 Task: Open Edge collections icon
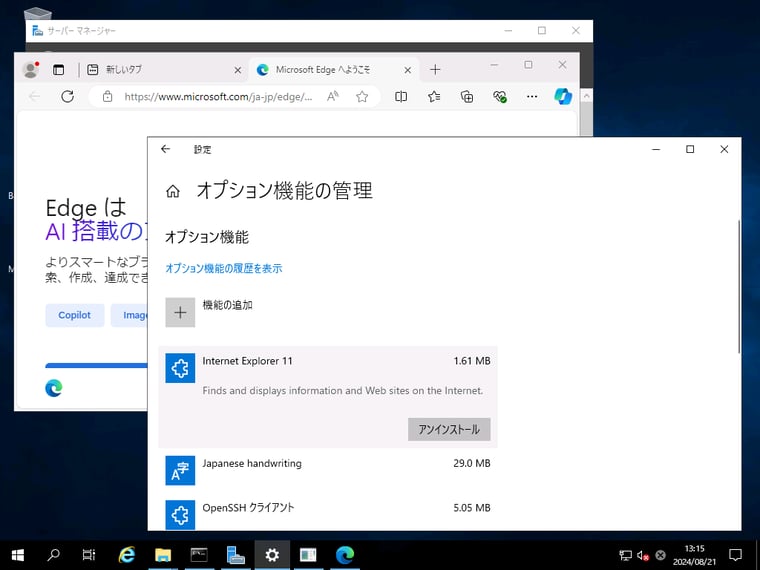[467, 97]
